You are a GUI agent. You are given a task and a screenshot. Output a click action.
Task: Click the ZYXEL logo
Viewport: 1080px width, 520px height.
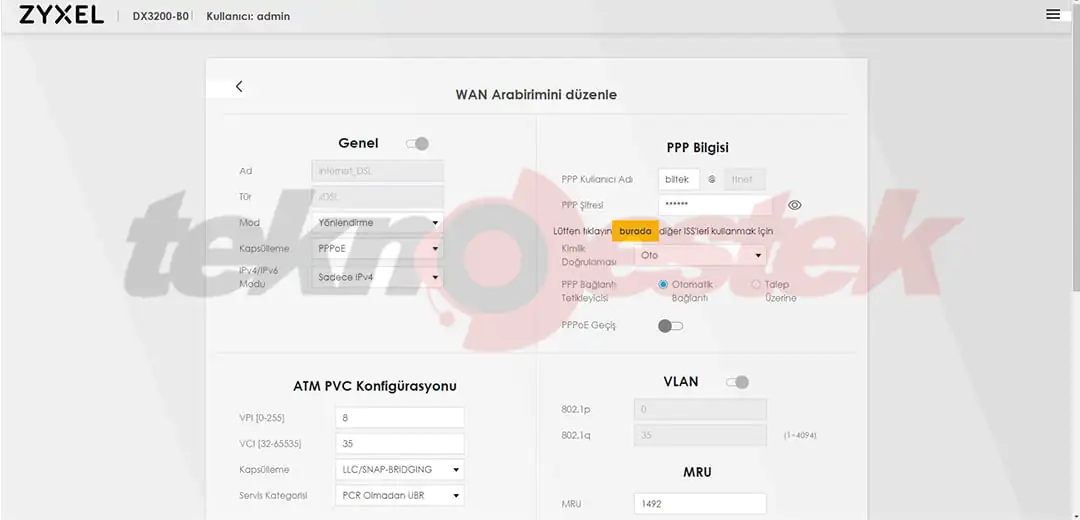click(61, 15)
